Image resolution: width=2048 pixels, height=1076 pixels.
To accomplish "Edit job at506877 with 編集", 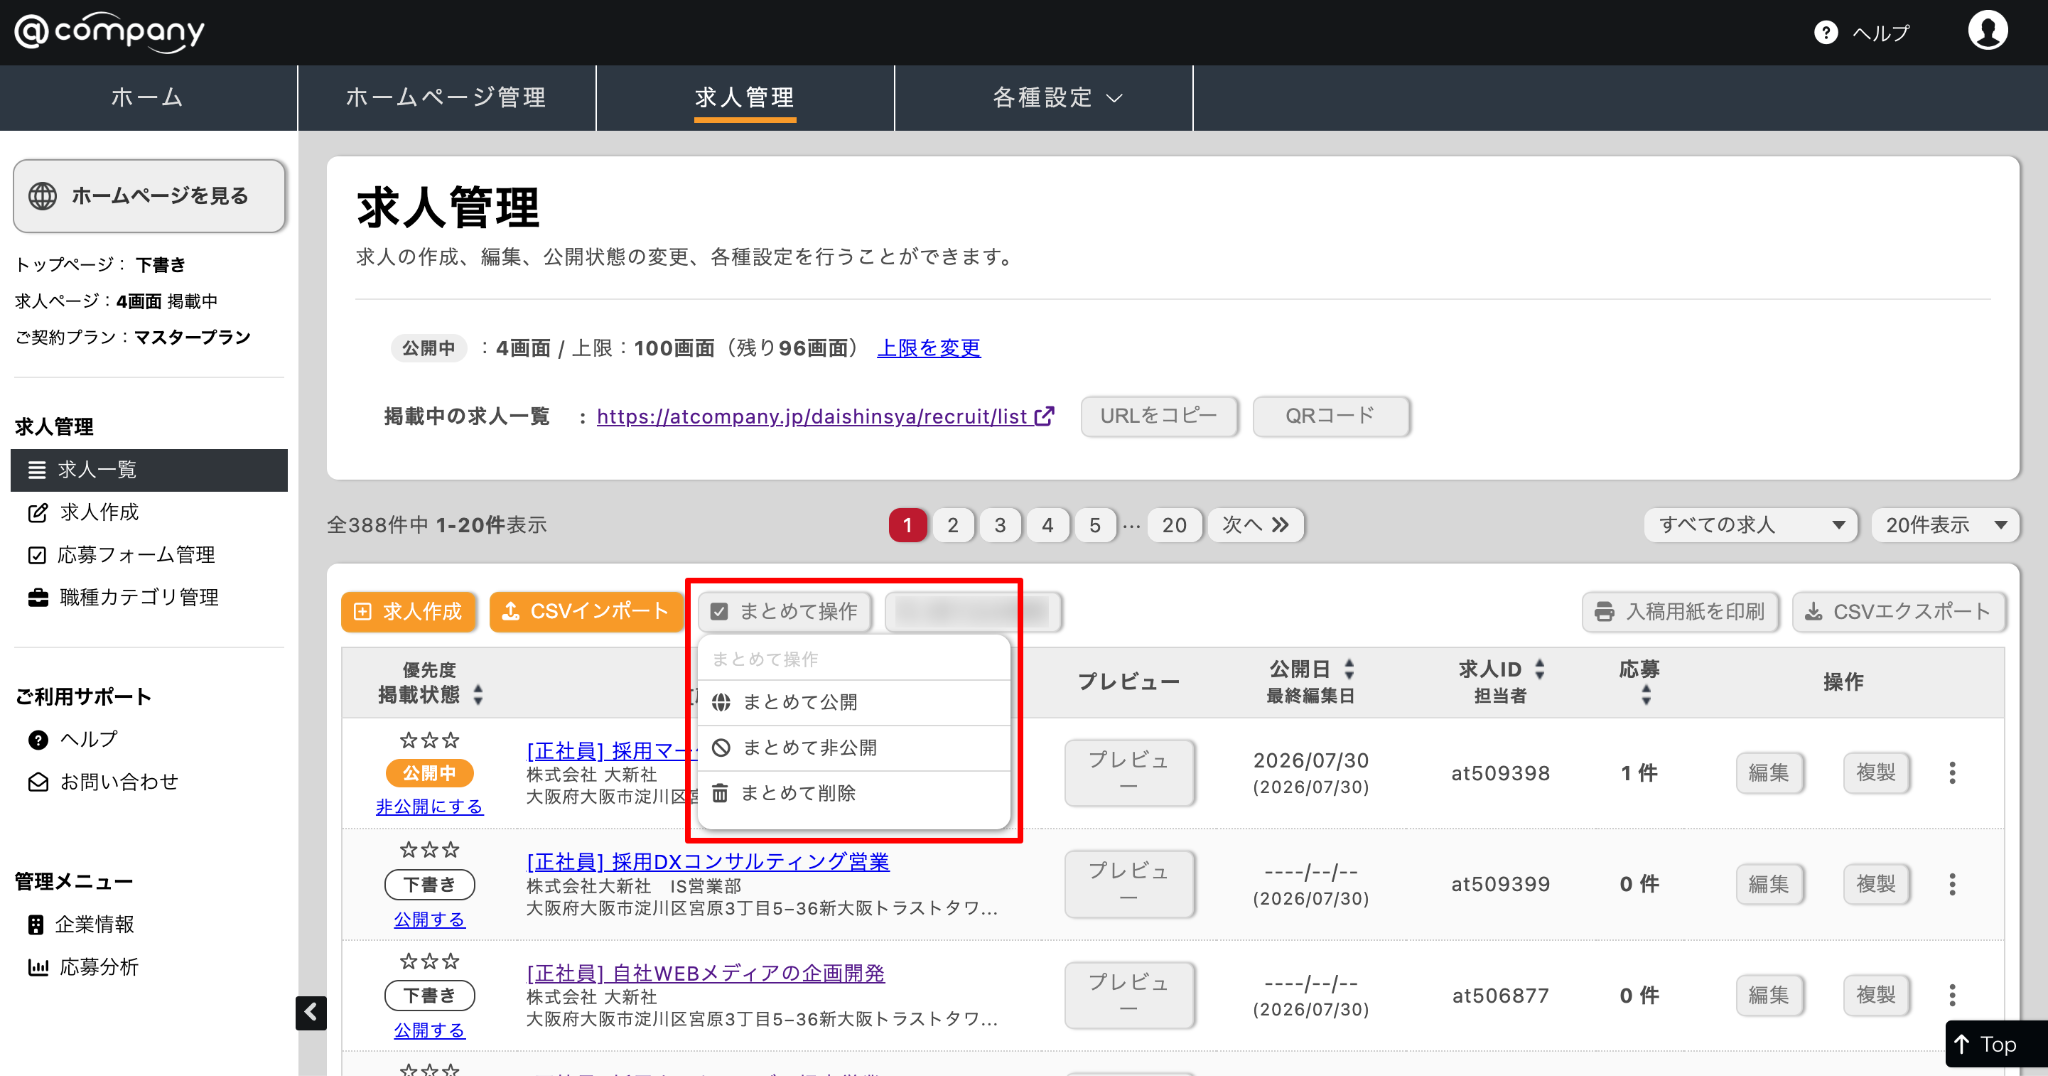I will (x=1769, y=995).
